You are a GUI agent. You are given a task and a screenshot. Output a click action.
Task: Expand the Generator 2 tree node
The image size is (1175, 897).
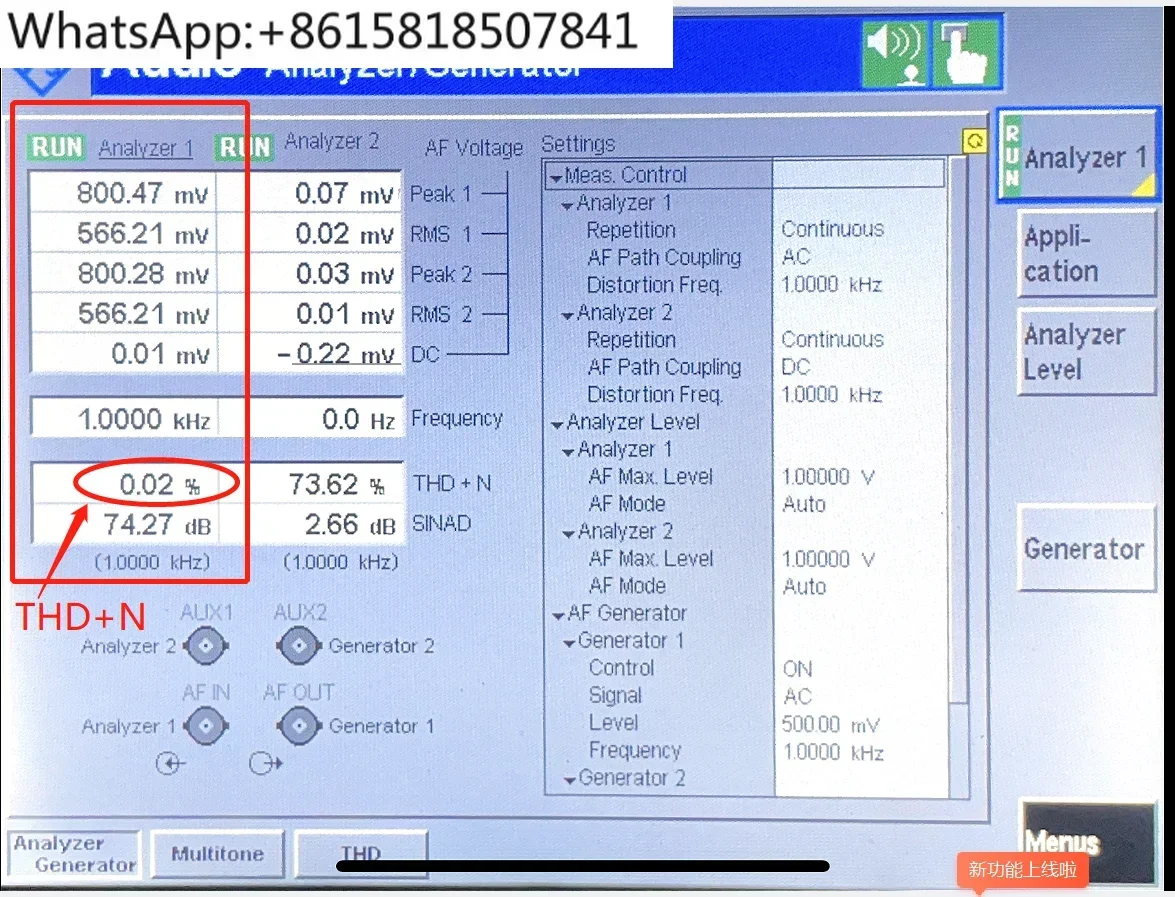pyautogui.click(x=570, y=780)
